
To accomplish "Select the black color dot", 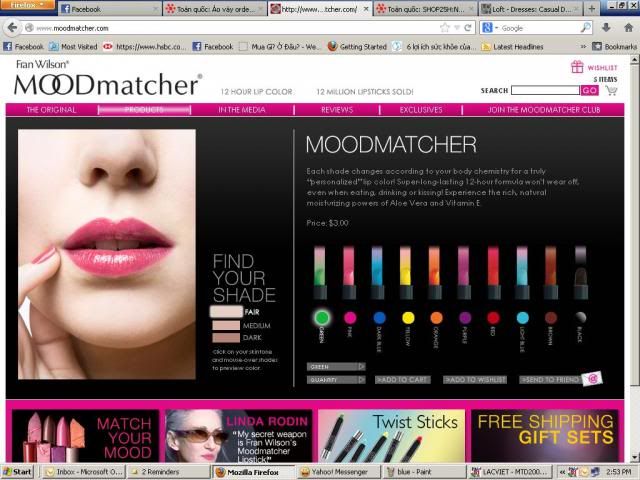I will [580, 317].
